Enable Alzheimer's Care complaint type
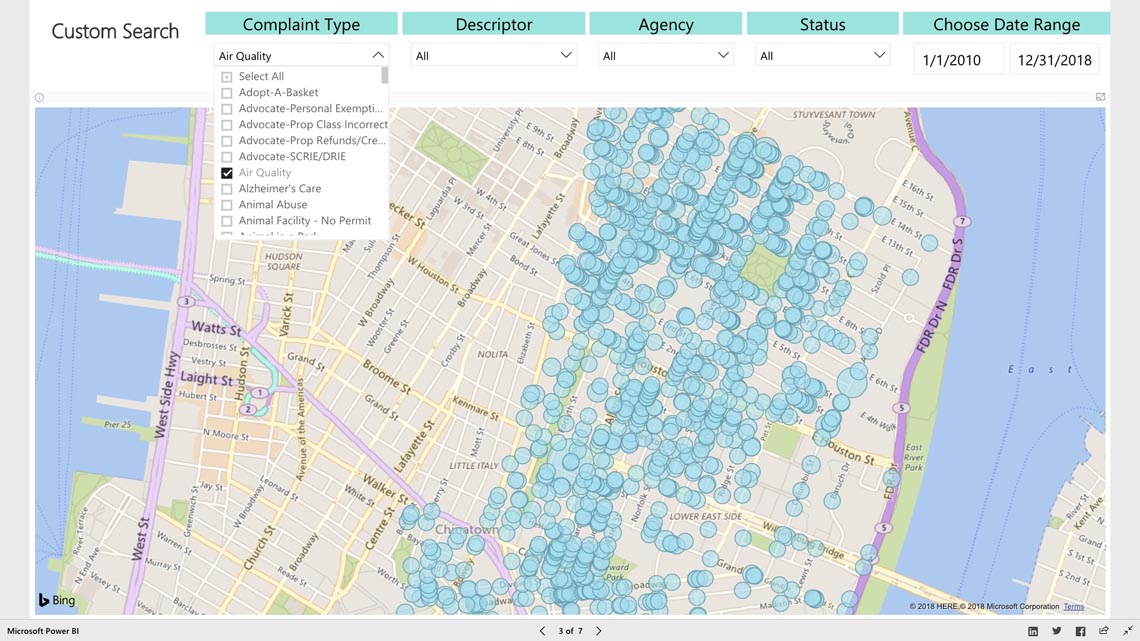This screenshot has width=1140, height=641. (227, 189)
